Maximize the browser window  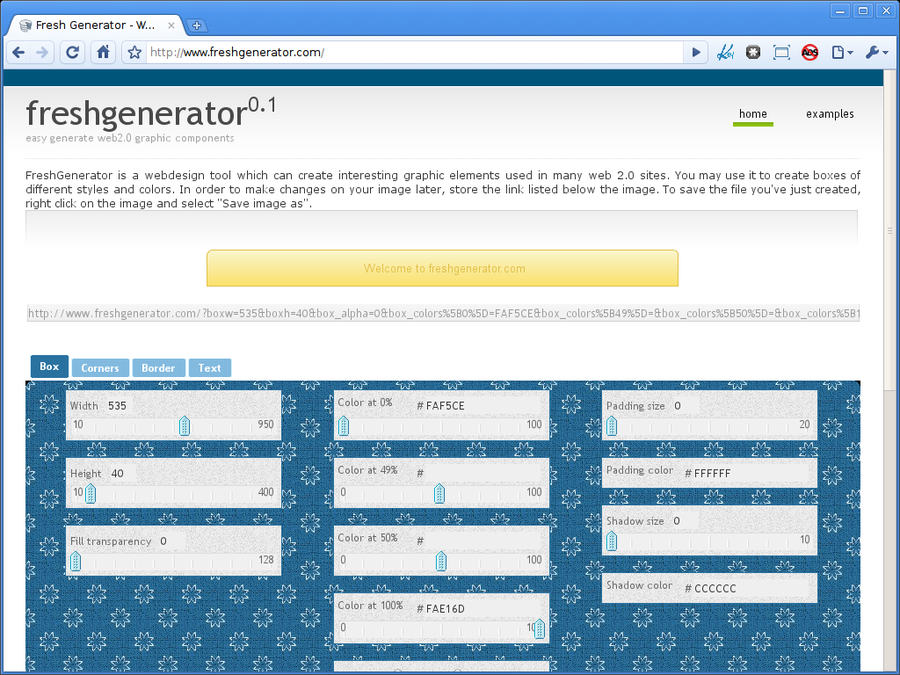click(863, 10)
